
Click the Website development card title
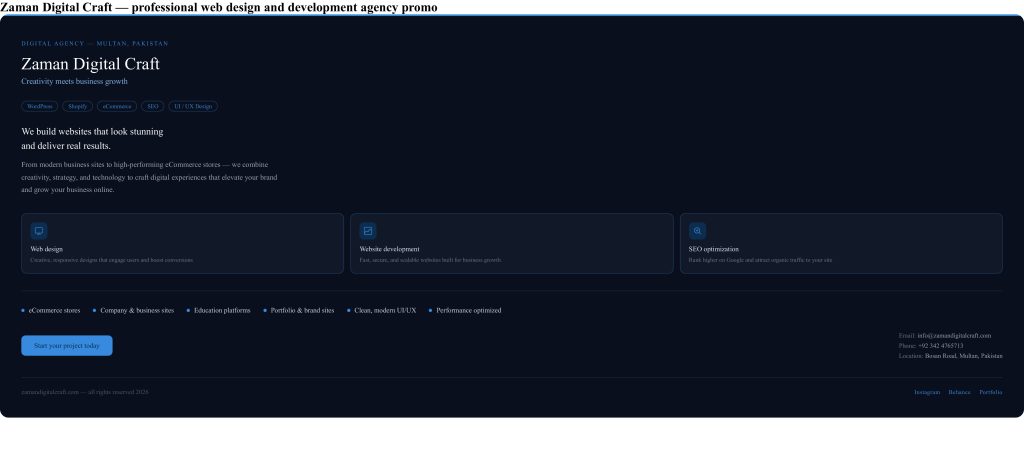pyautogui.click(x=389, y=249)
